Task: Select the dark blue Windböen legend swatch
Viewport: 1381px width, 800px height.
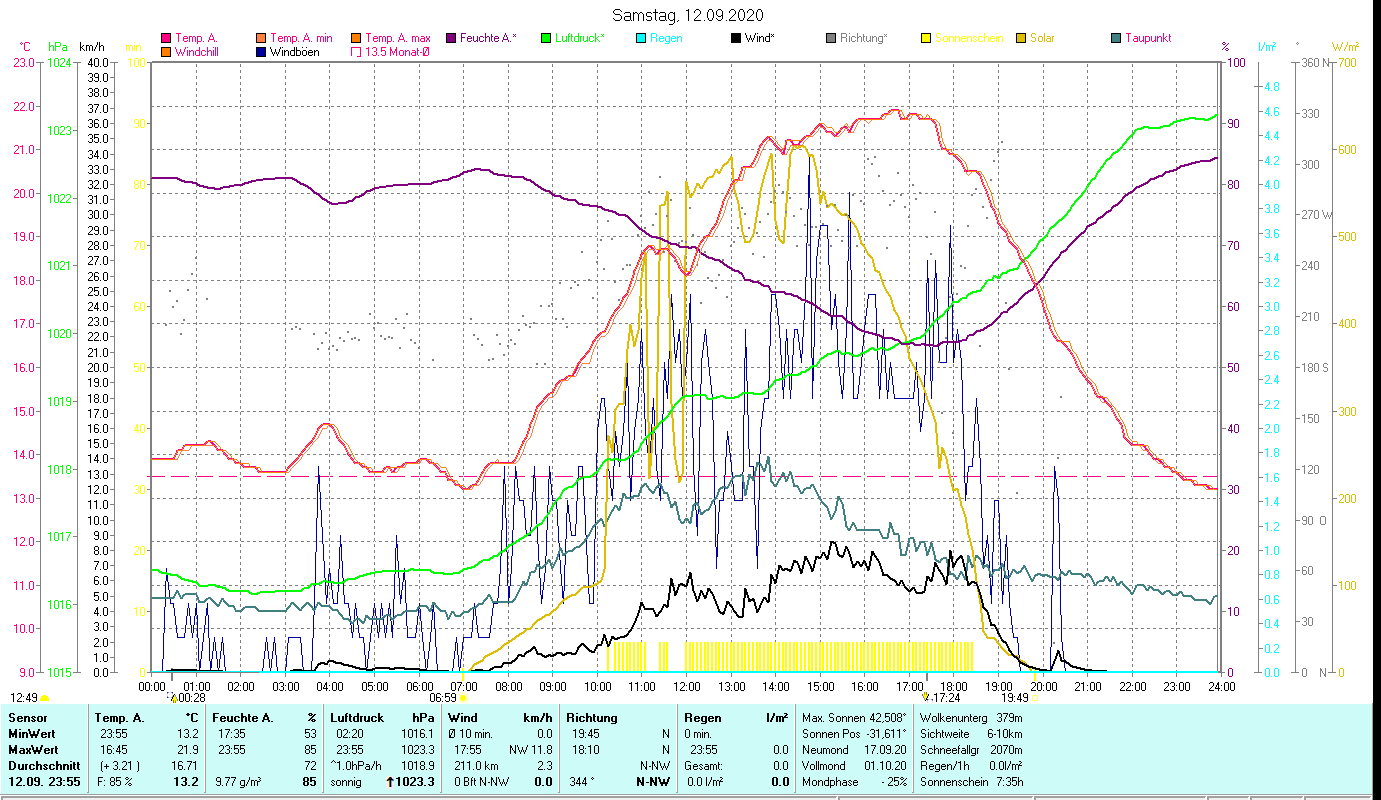Action: tap(261, 52)
